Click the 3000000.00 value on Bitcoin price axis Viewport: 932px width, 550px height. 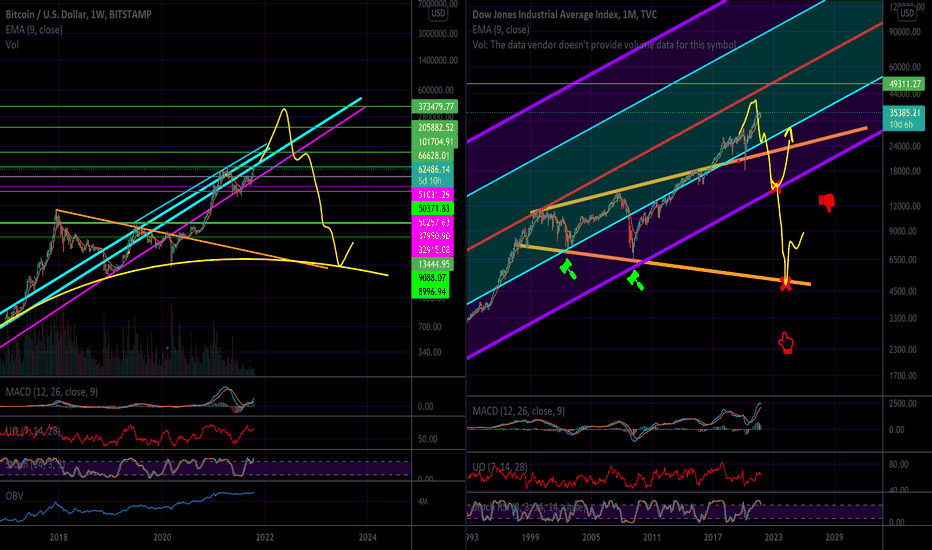(x=437, y=34)
